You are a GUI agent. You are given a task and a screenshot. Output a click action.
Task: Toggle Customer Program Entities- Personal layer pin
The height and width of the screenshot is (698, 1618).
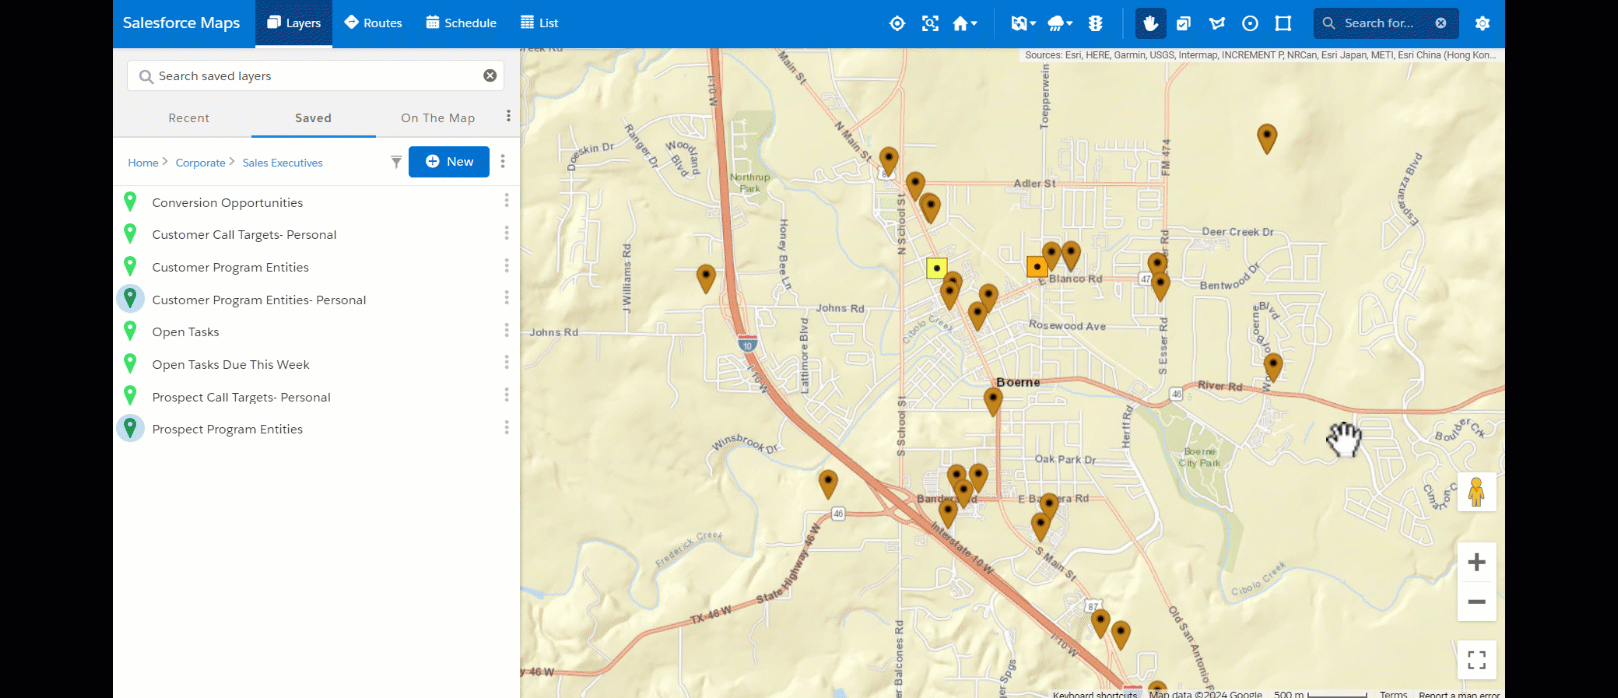click(130, 299)
